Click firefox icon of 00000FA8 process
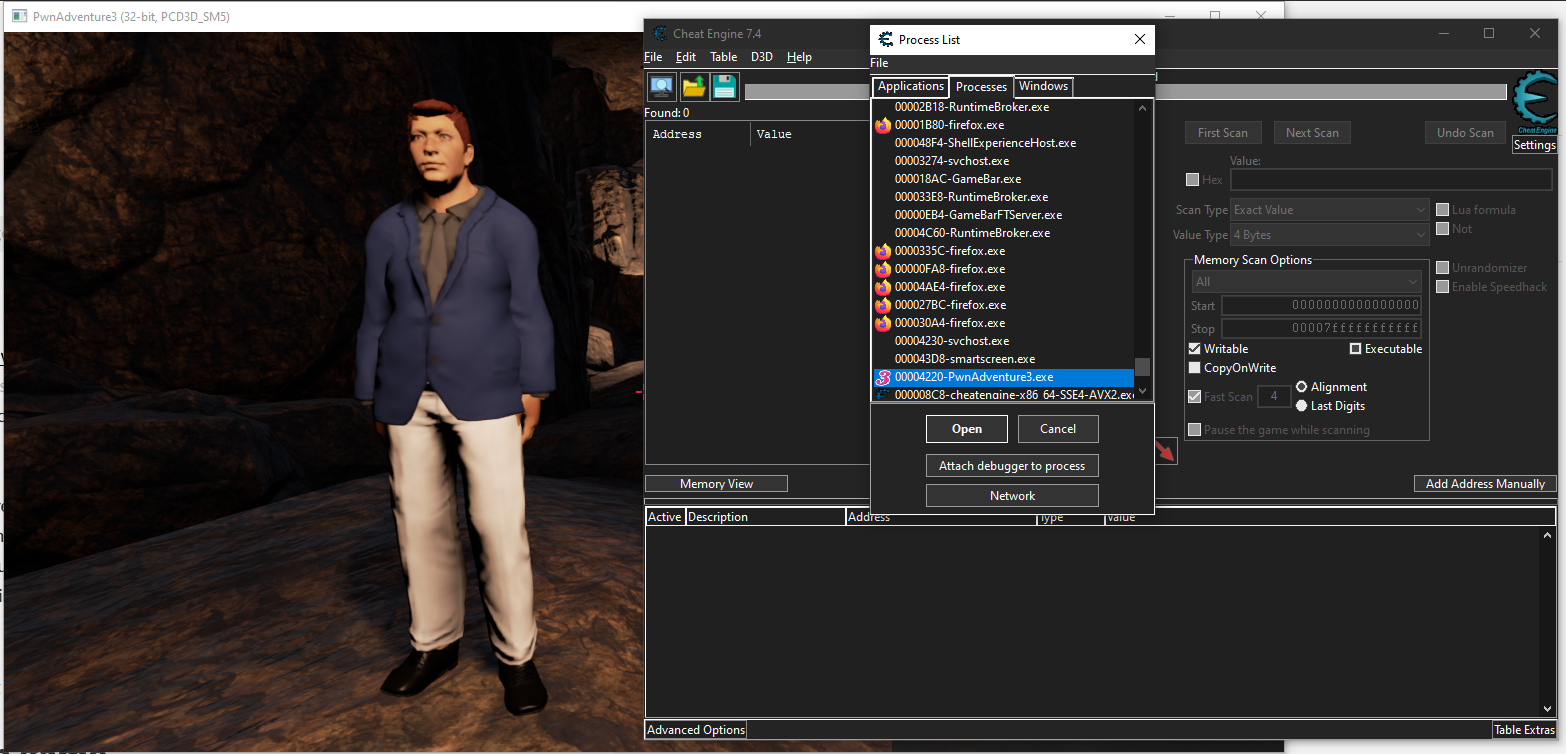The image size is (1566, 754). click(883, 269)
